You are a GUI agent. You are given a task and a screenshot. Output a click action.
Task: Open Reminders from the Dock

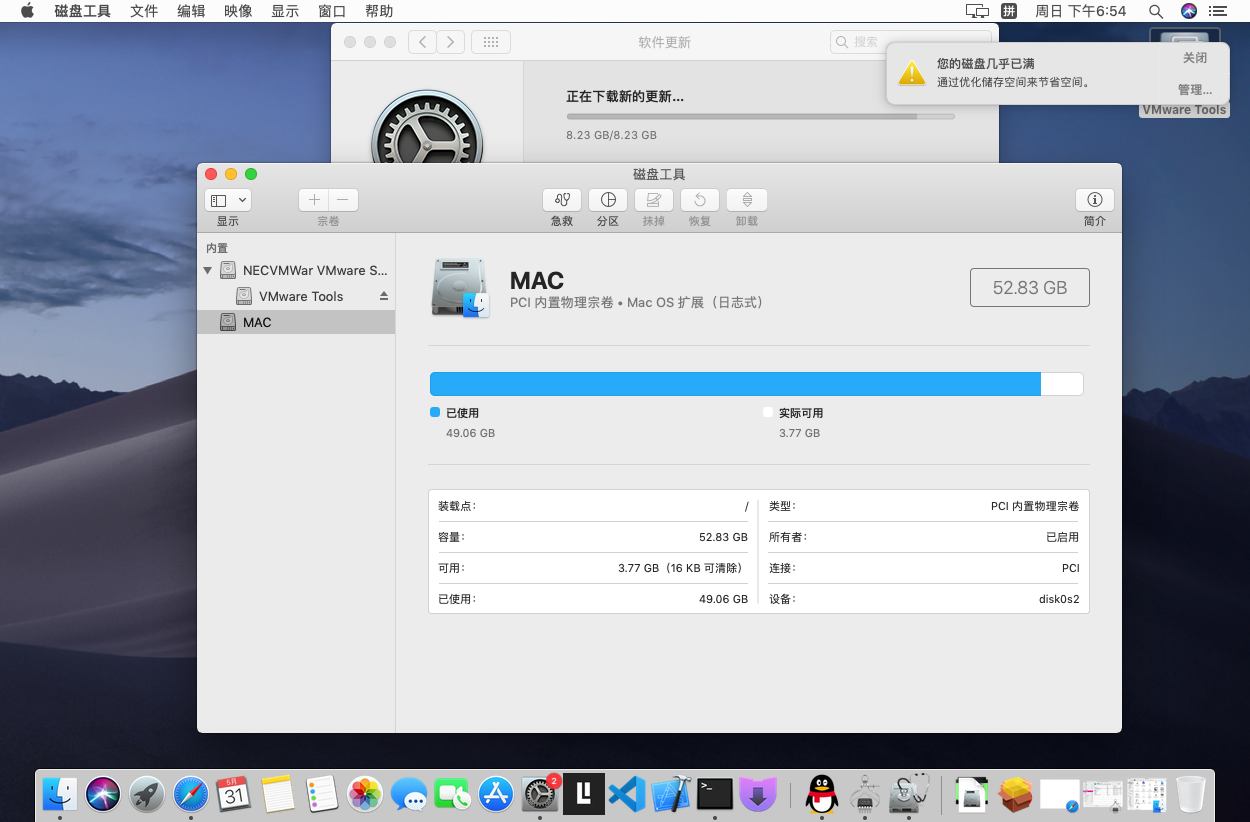coord(322,794)
